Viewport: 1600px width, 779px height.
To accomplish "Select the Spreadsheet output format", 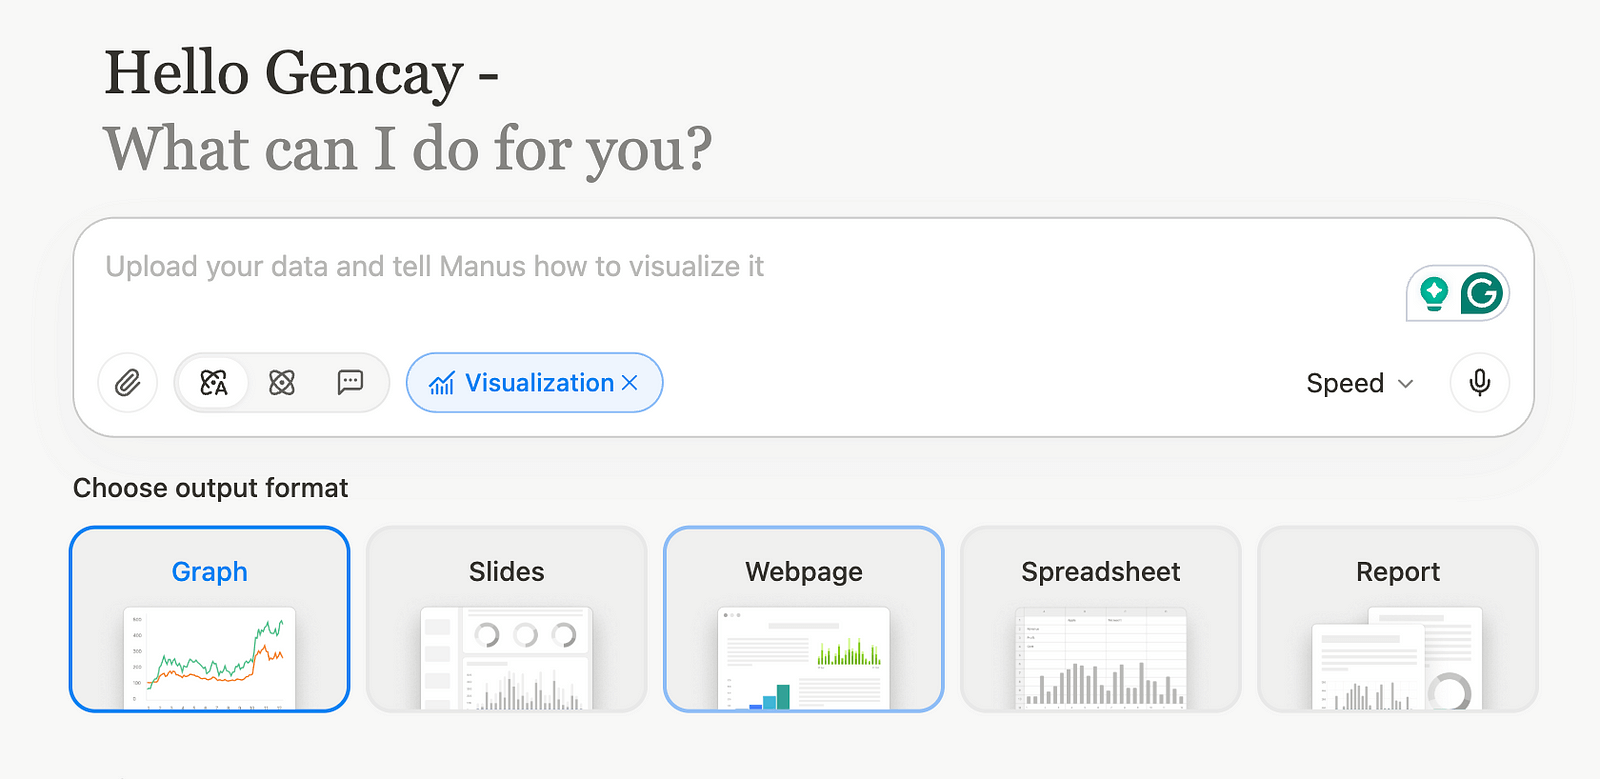I will pos(1100,572).
